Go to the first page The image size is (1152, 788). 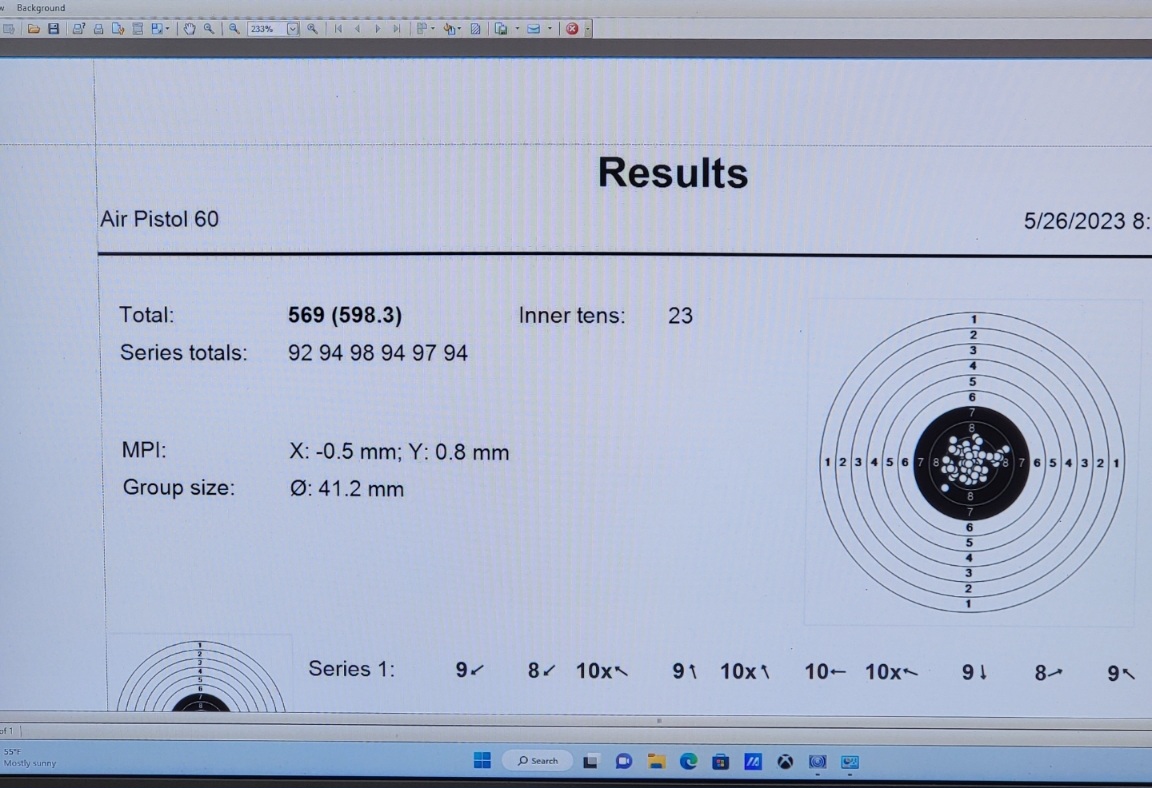click(x=338, y=29)
